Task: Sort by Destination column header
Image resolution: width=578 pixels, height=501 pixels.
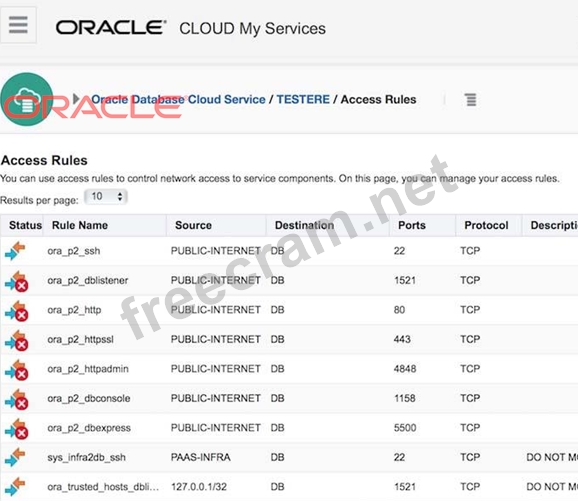Action: (304, 225)
